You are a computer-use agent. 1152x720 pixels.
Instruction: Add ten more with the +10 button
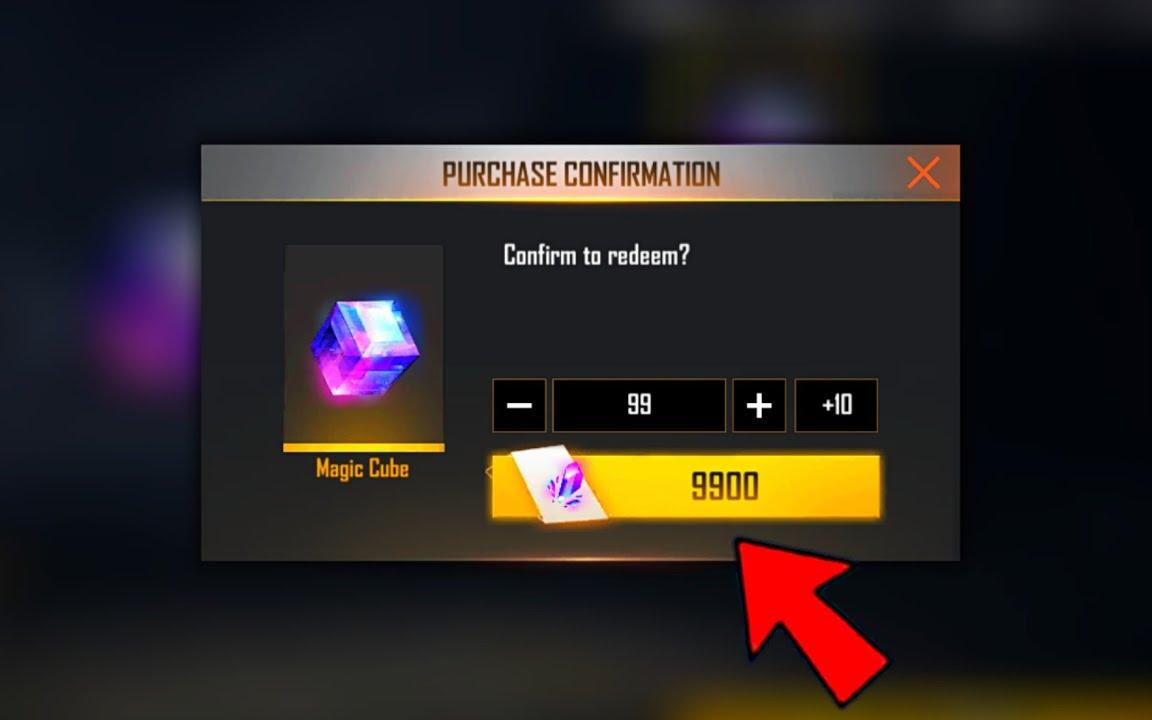coord(836,406)
